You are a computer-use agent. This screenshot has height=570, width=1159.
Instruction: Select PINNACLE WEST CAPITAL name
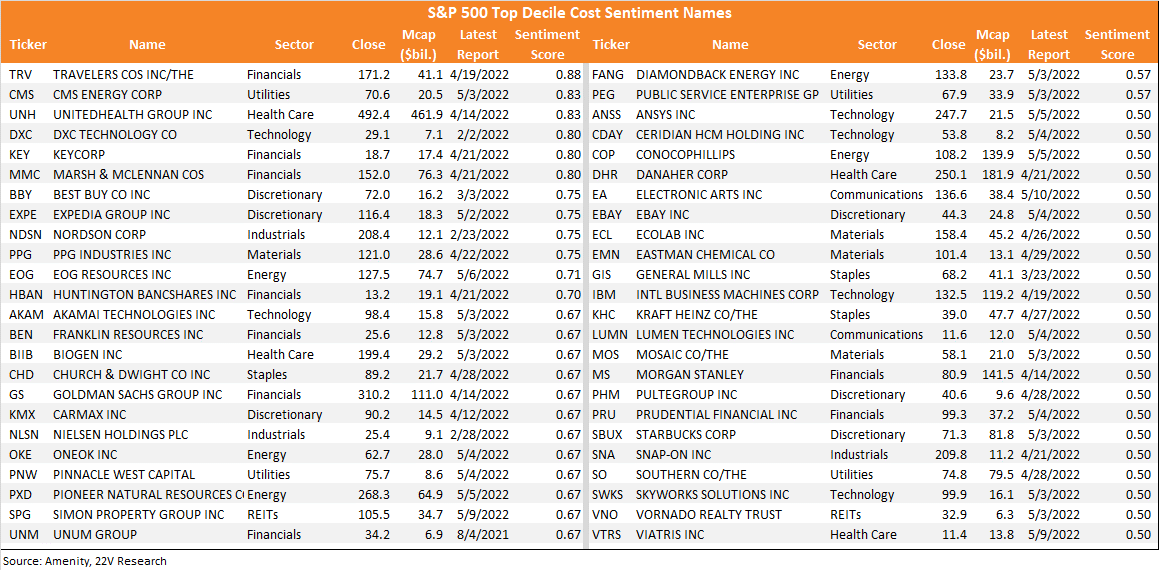click(124, 474)
